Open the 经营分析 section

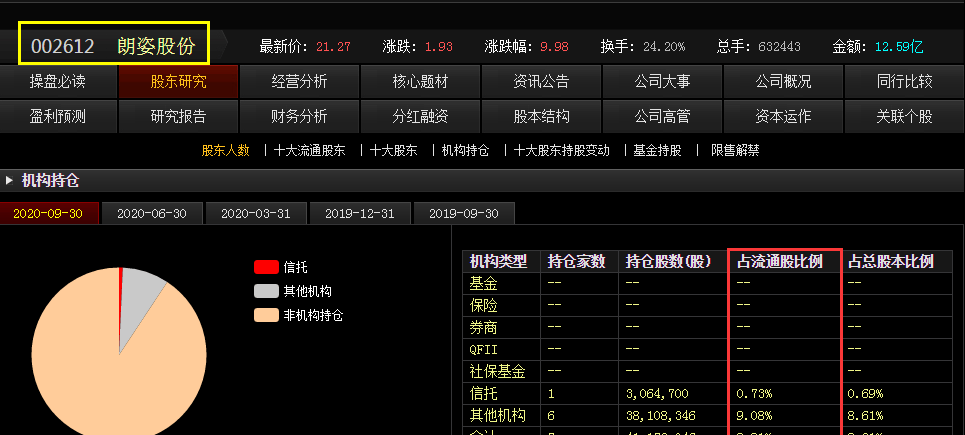(299, 81)
